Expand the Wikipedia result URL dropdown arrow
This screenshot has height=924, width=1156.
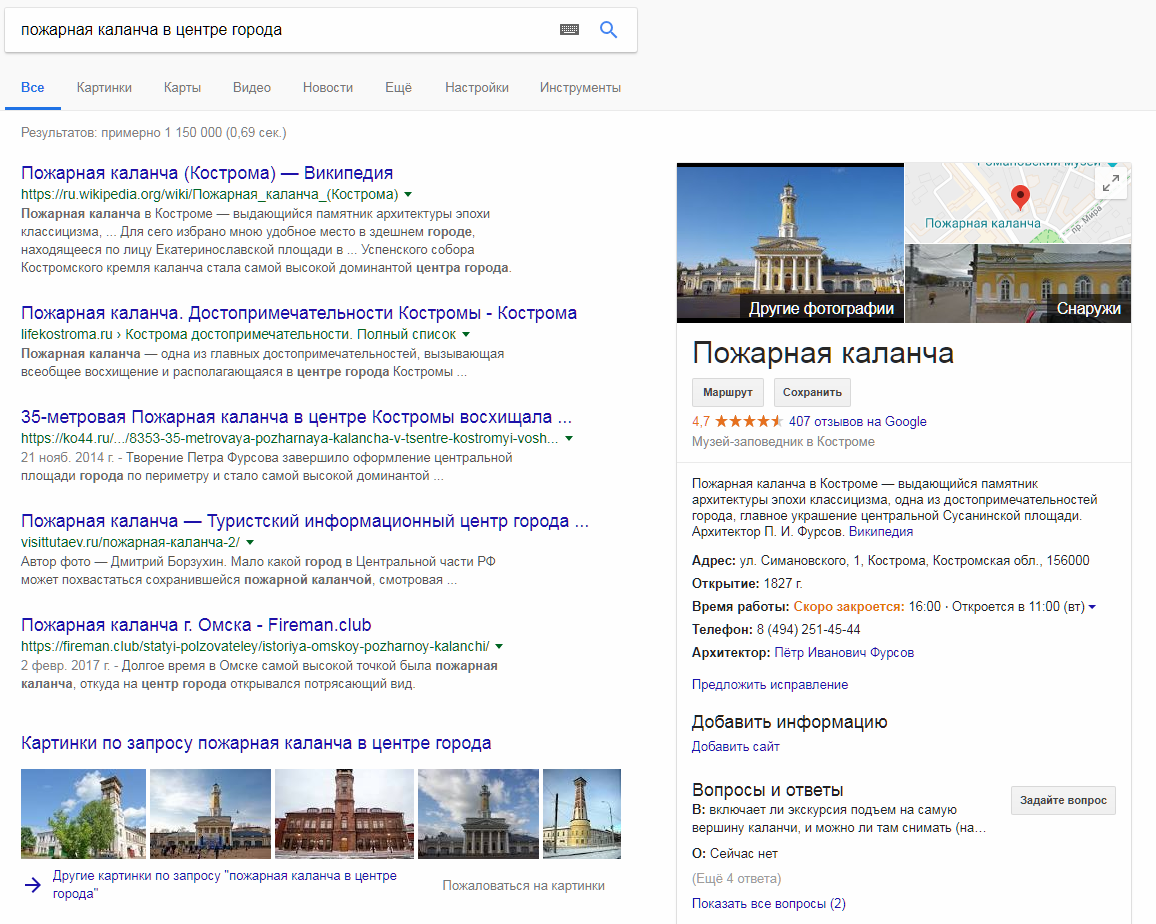408,194
